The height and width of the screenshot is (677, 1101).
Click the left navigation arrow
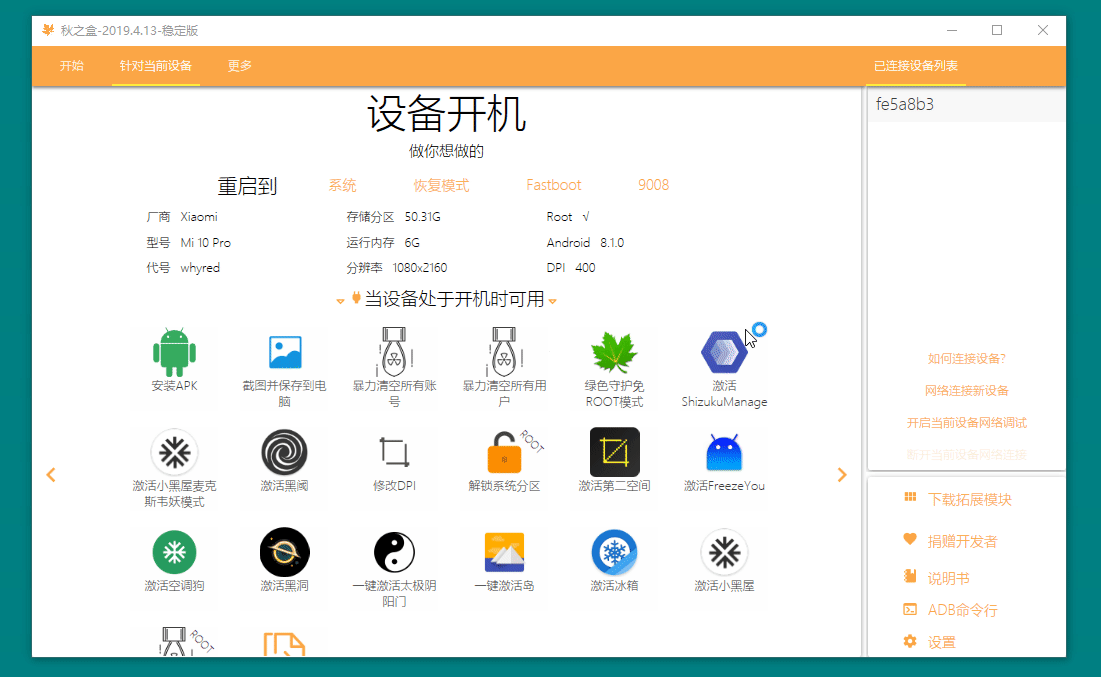pos(51,475)
